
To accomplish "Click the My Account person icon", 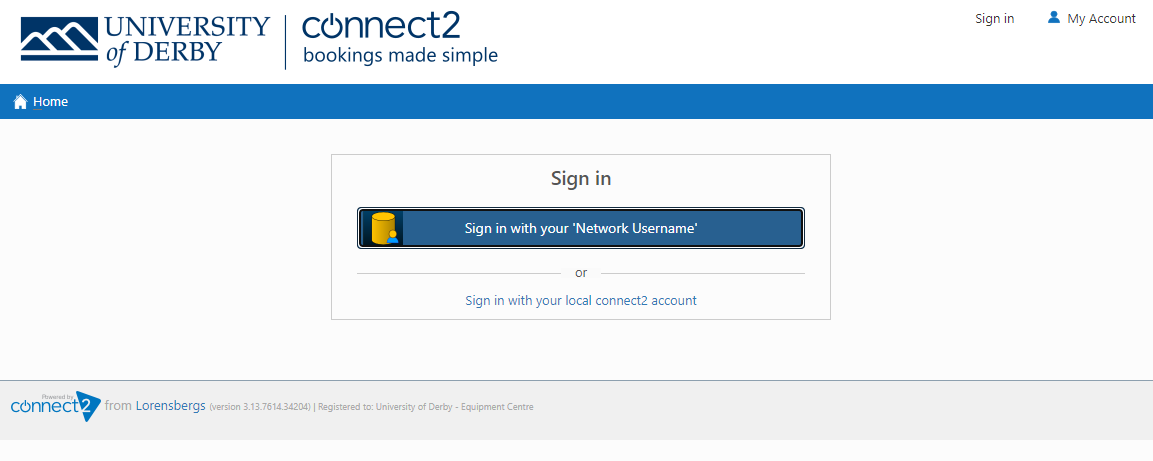I will (x=1054, y=17).
